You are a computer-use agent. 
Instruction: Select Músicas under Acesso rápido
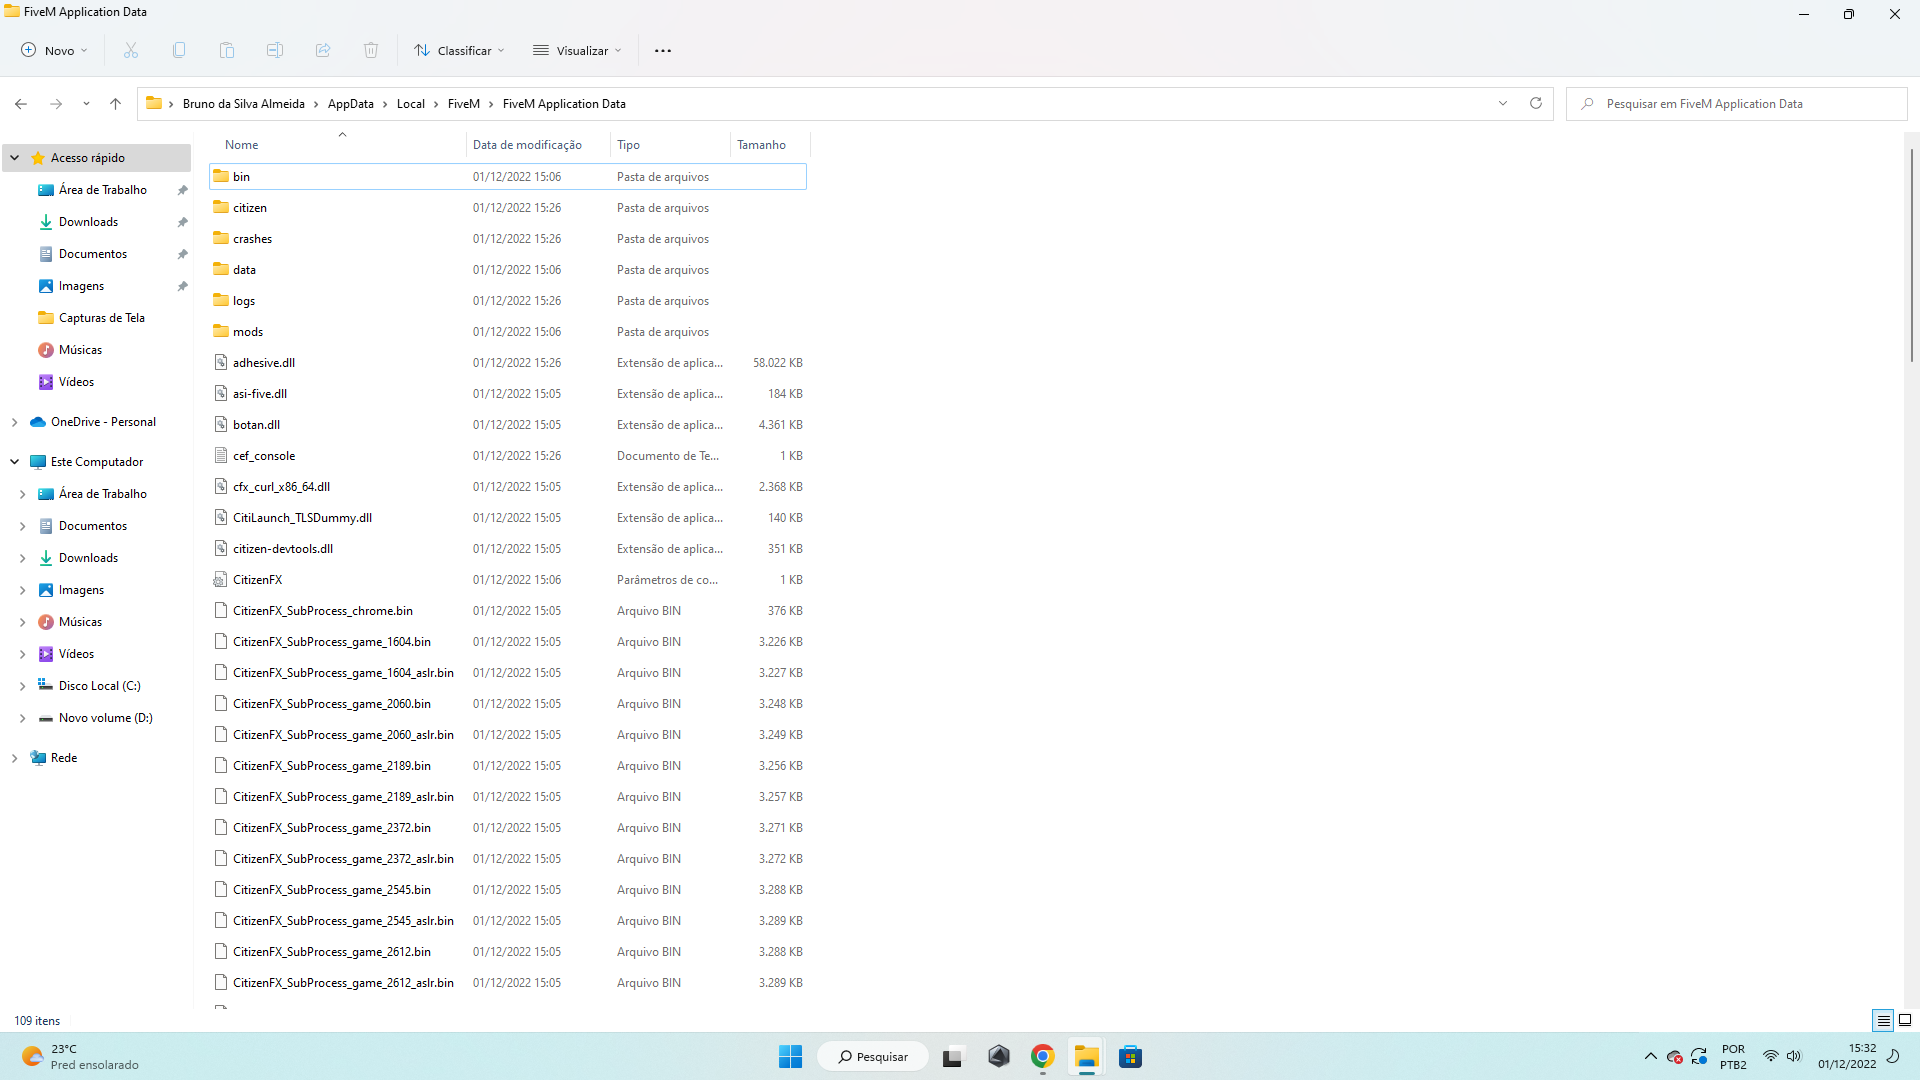click(80, 350)
